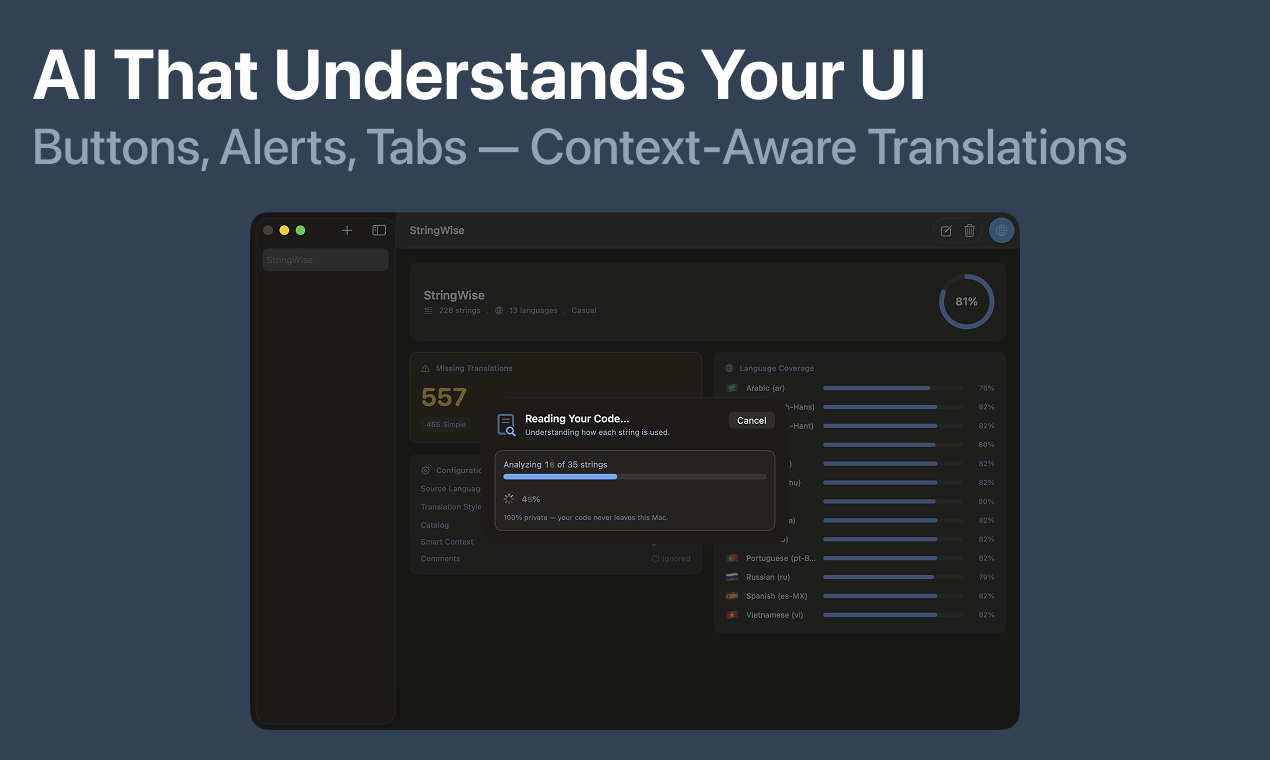Image resolution: width=1270 pixels, height=760 pixels.
Task: Click the 100% private notice text
Action: [x=585, y=517]
